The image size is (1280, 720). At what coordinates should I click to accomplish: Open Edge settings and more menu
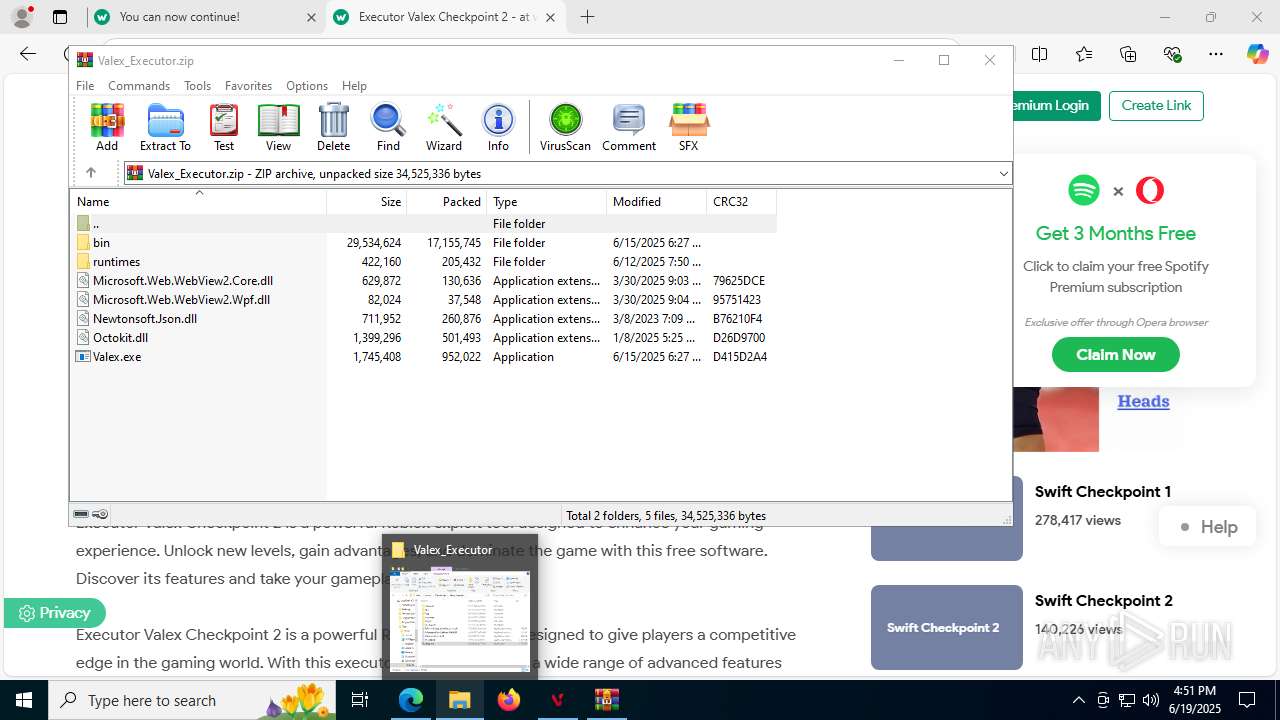(1216, 54)
